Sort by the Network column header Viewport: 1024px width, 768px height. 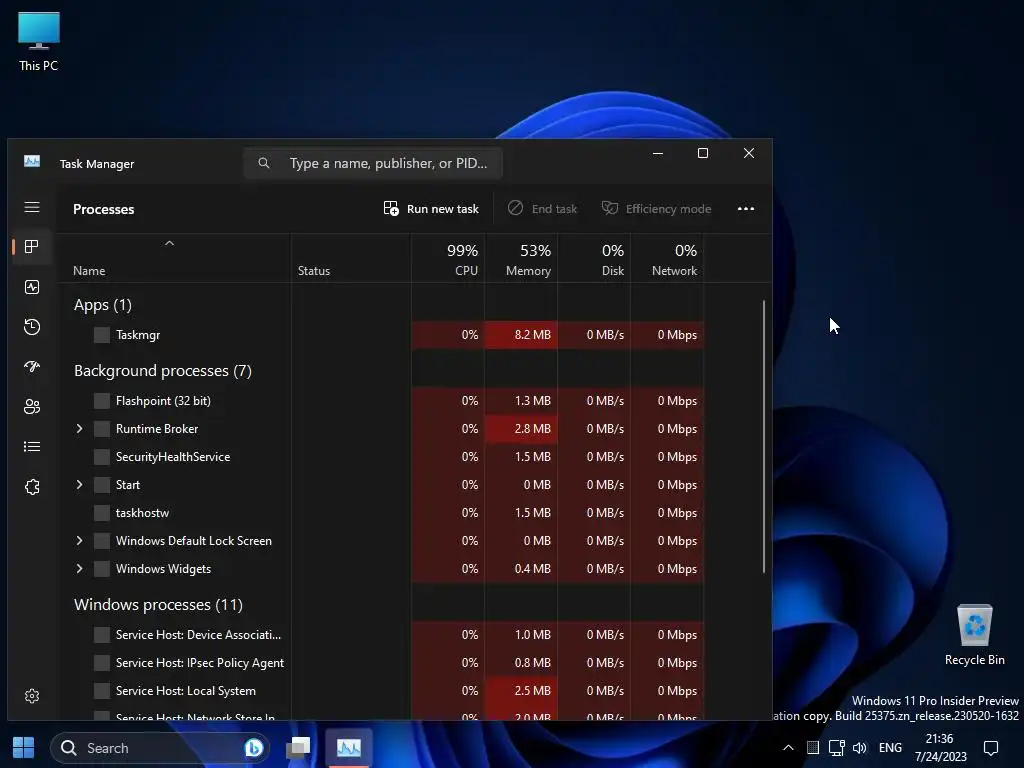click(667, 260)
